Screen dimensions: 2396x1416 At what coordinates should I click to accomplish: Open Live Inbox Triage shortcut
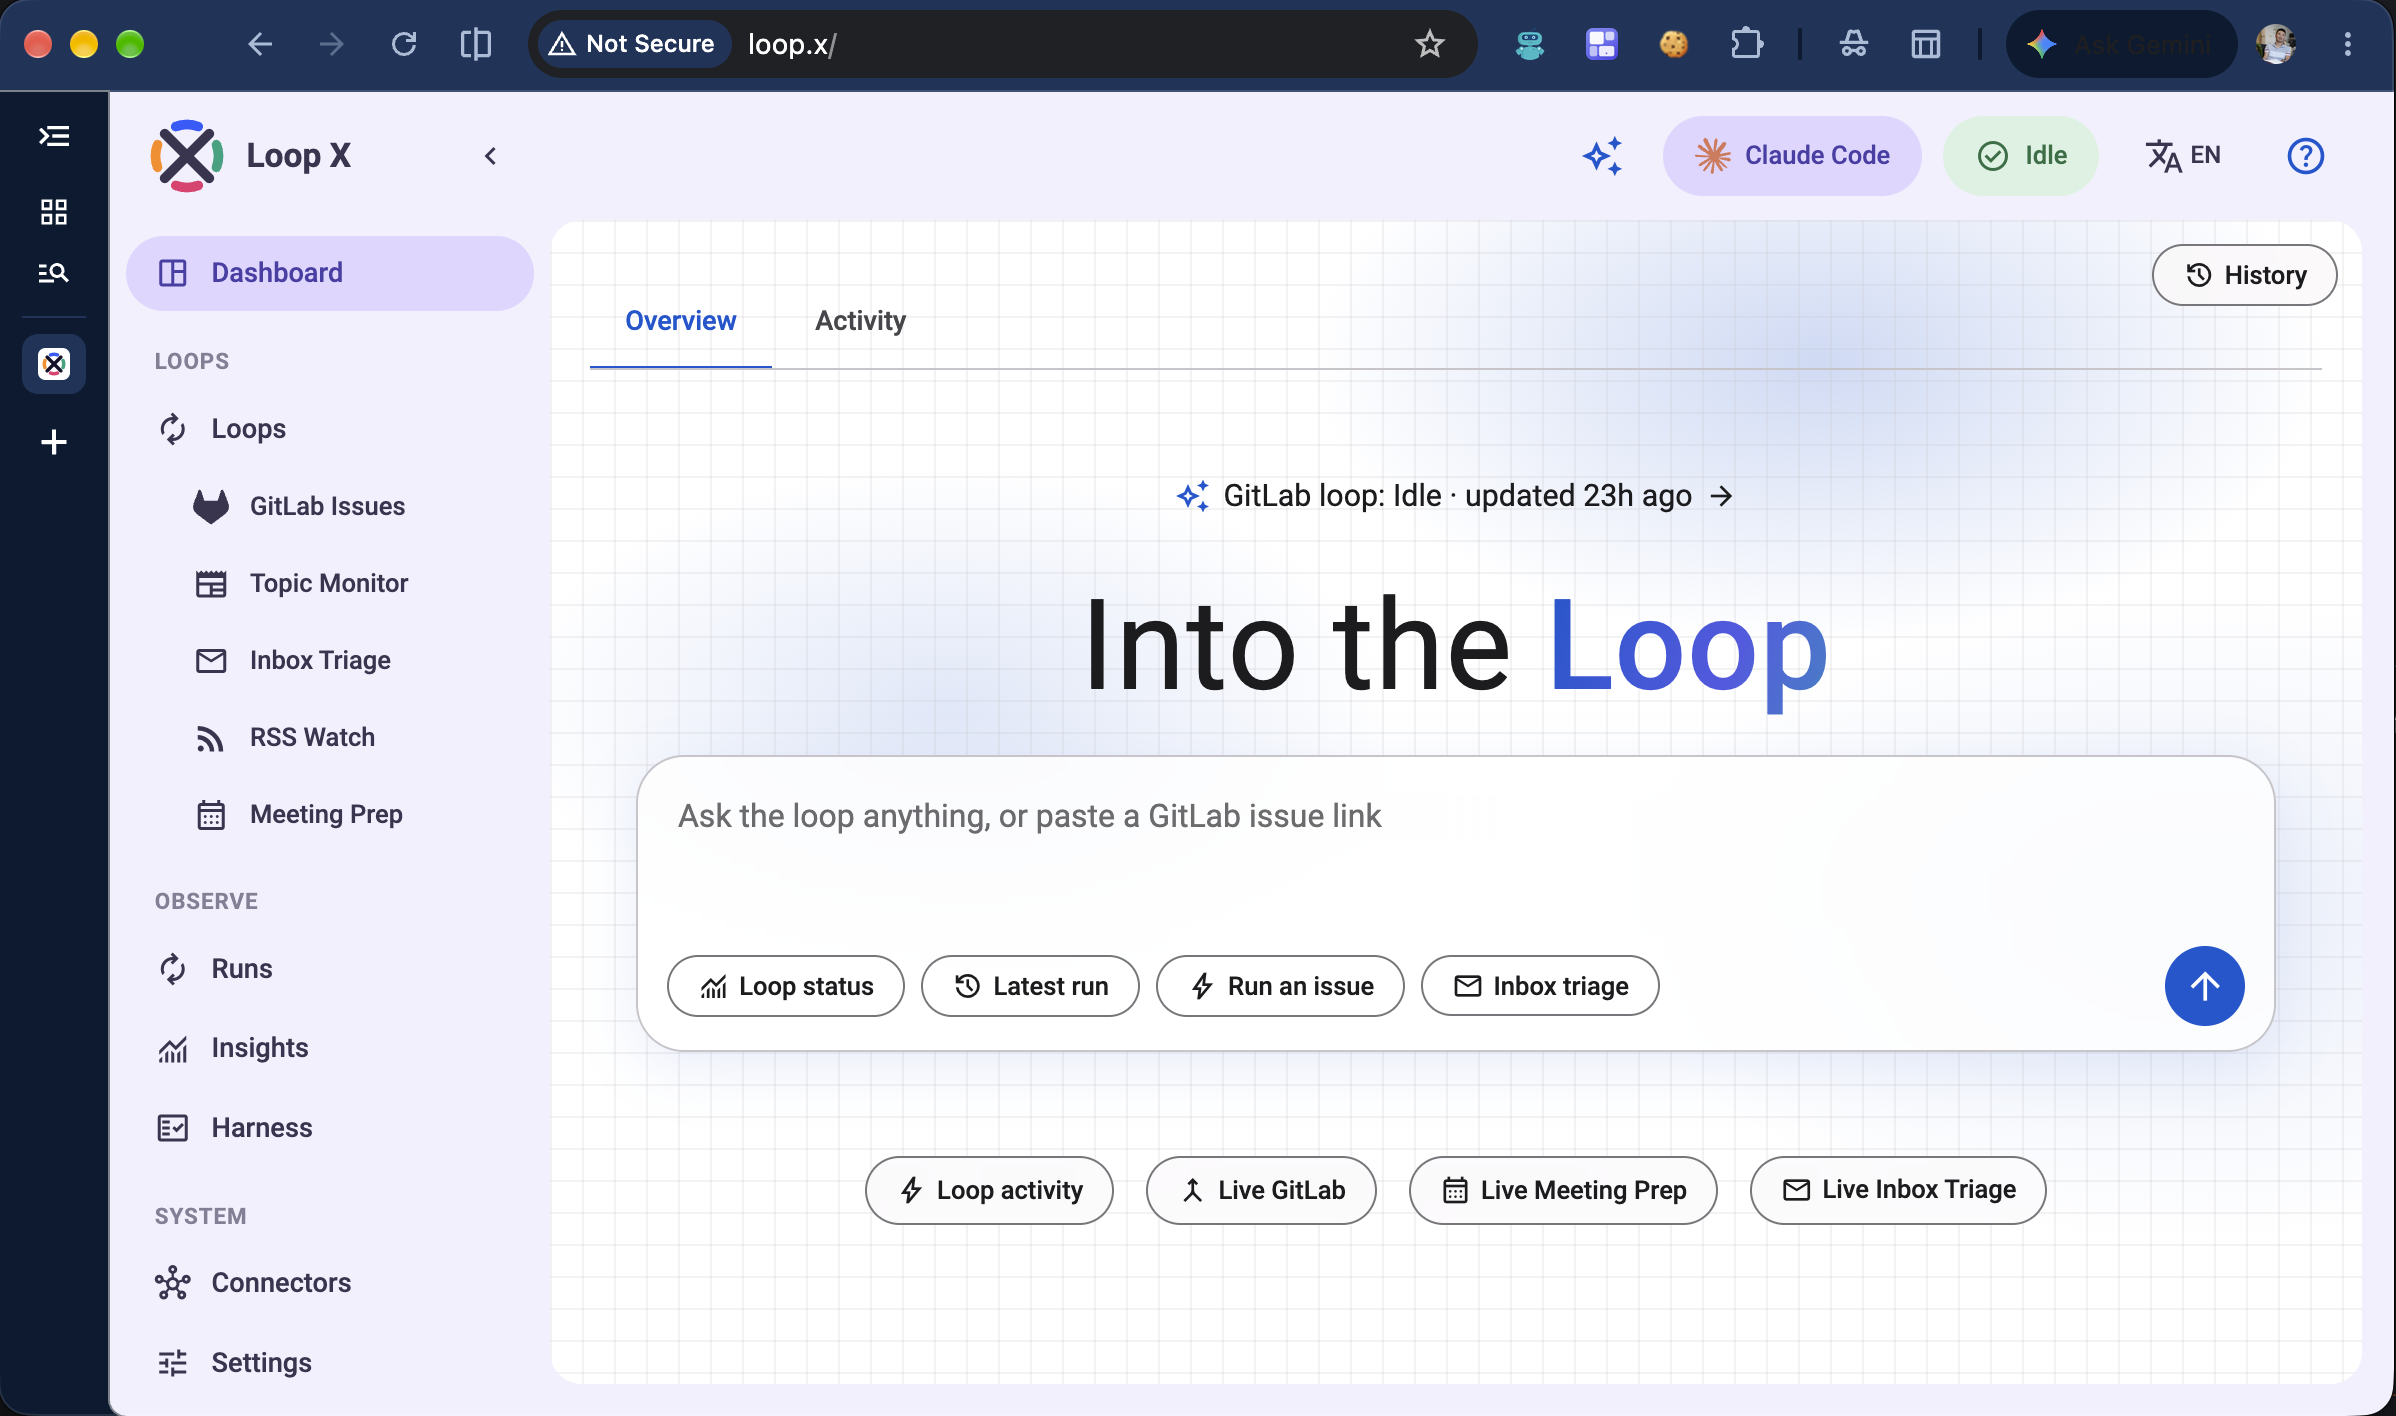click(1898, 1190)
